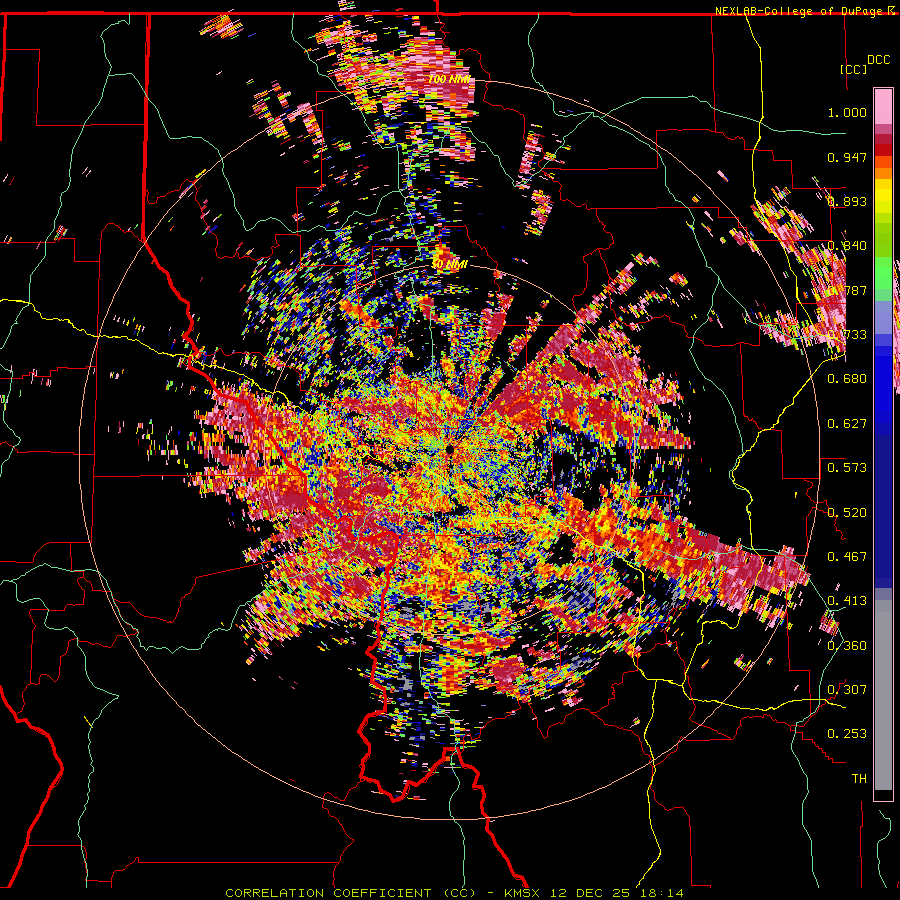Click the NEXLAB-College of DuPage label
Screen dimensions: 900x900
point(798,11)
